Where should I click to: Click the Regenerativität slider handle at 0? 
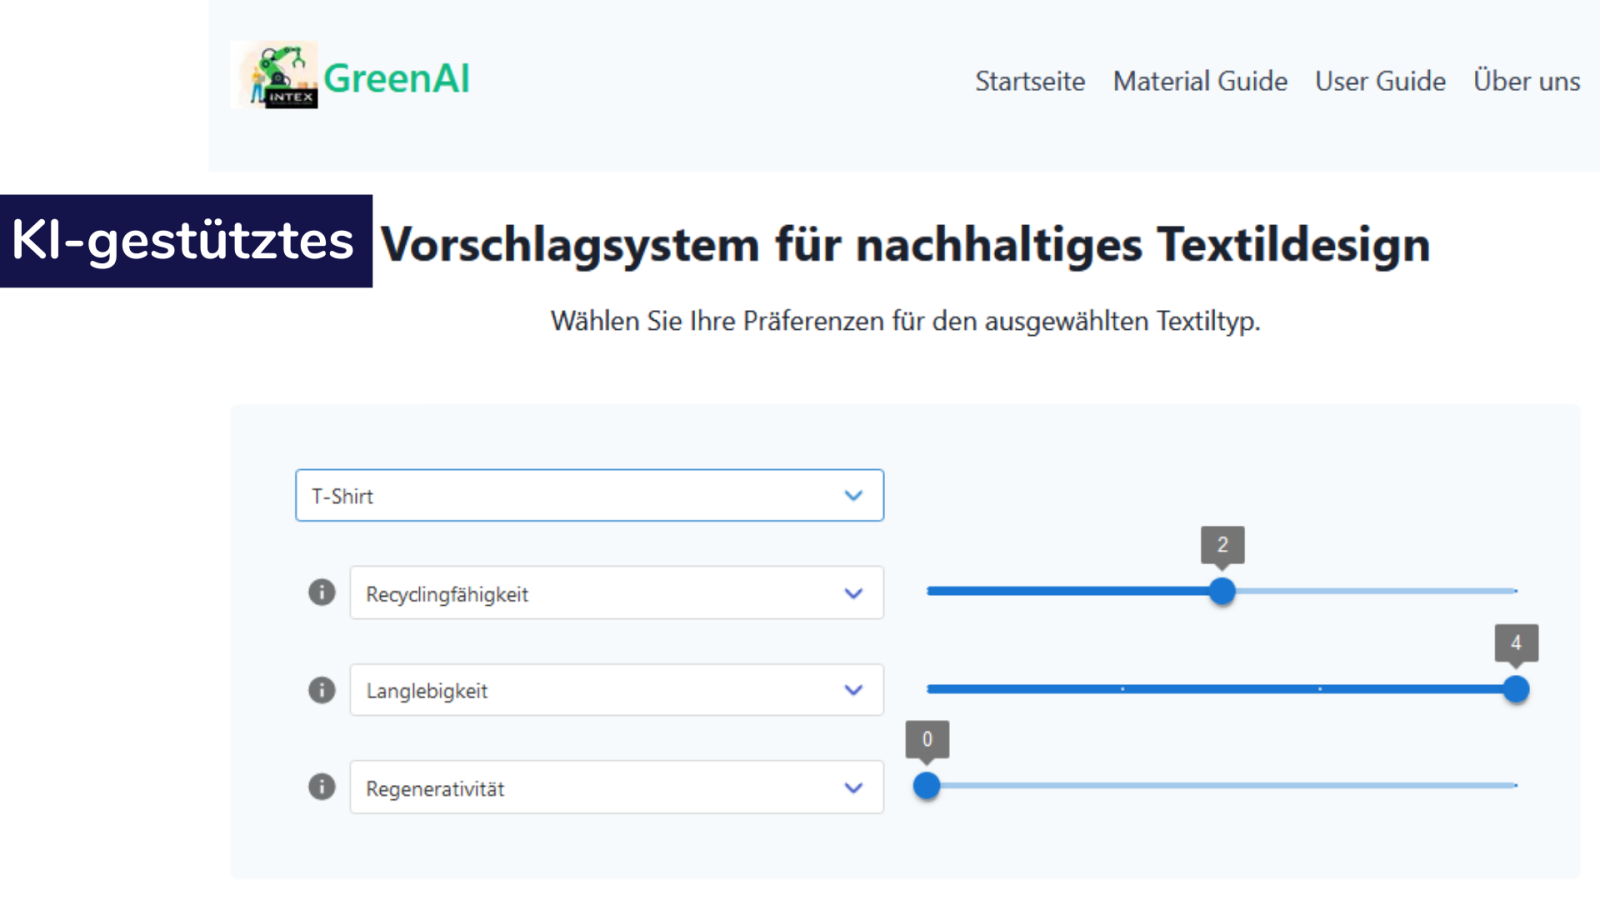pos(926,786)
